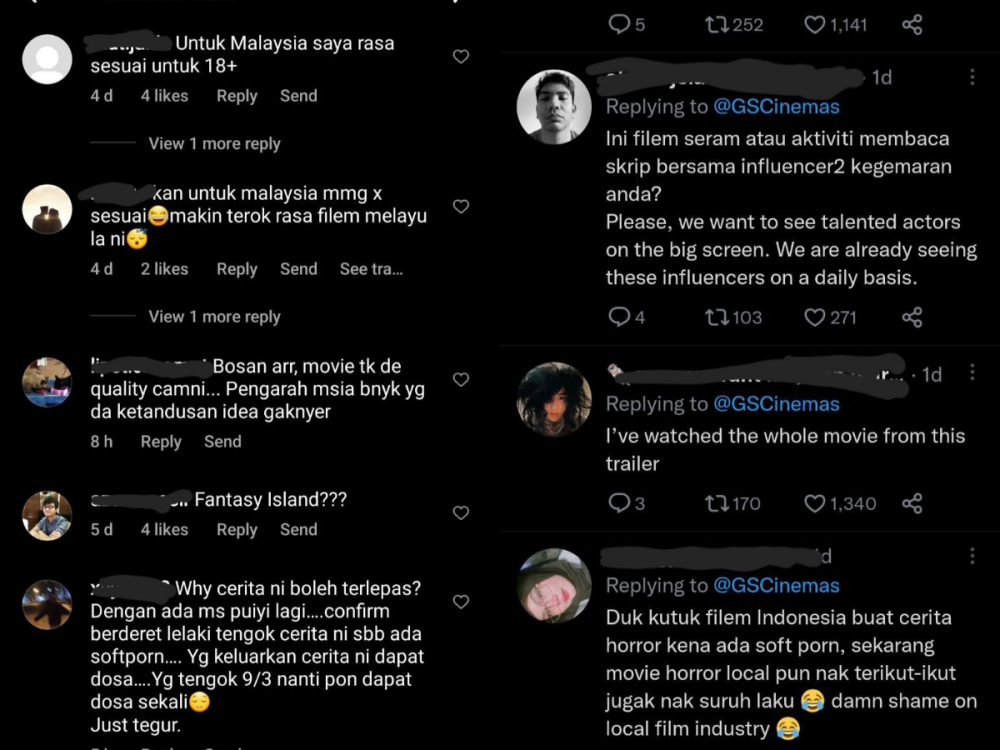The height and width of the screenshot is (750, 1000).
Task: Expand 'View 1 more reply' under the first comment
Action: click(214, 144)
